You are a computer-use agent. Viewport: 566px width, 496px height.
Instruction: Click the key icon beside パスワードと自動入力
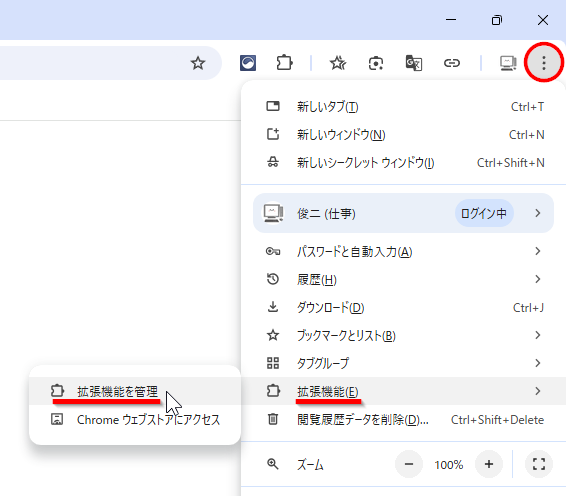click(x=273, y=251)
